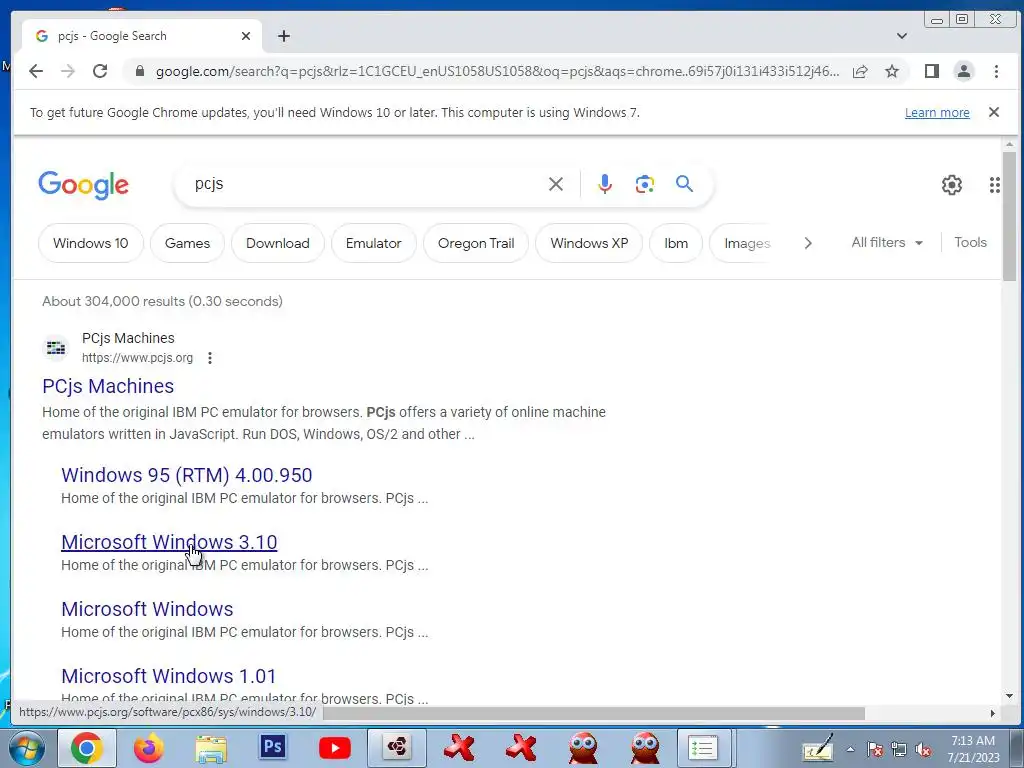Open Chrome from the taskbar
This screenshot has width=1024, height=768.
(x=87, y=748)
